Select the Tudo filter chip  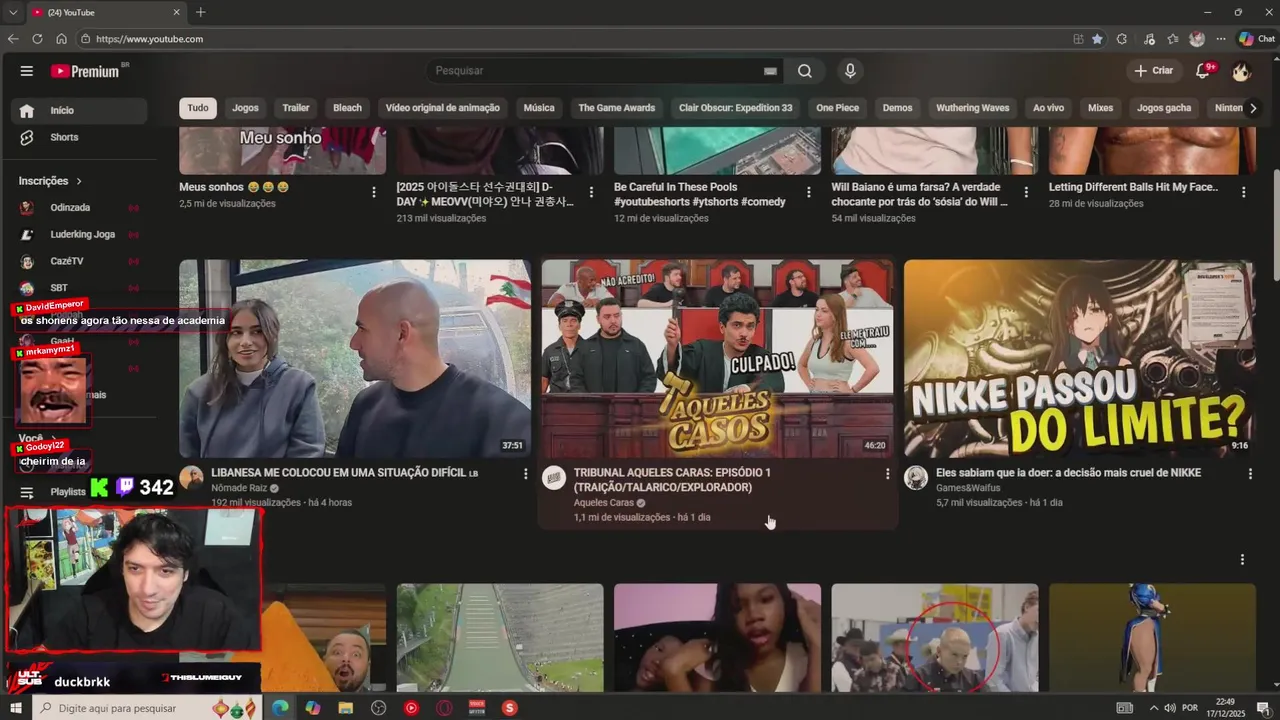click(x=198, y=108)
